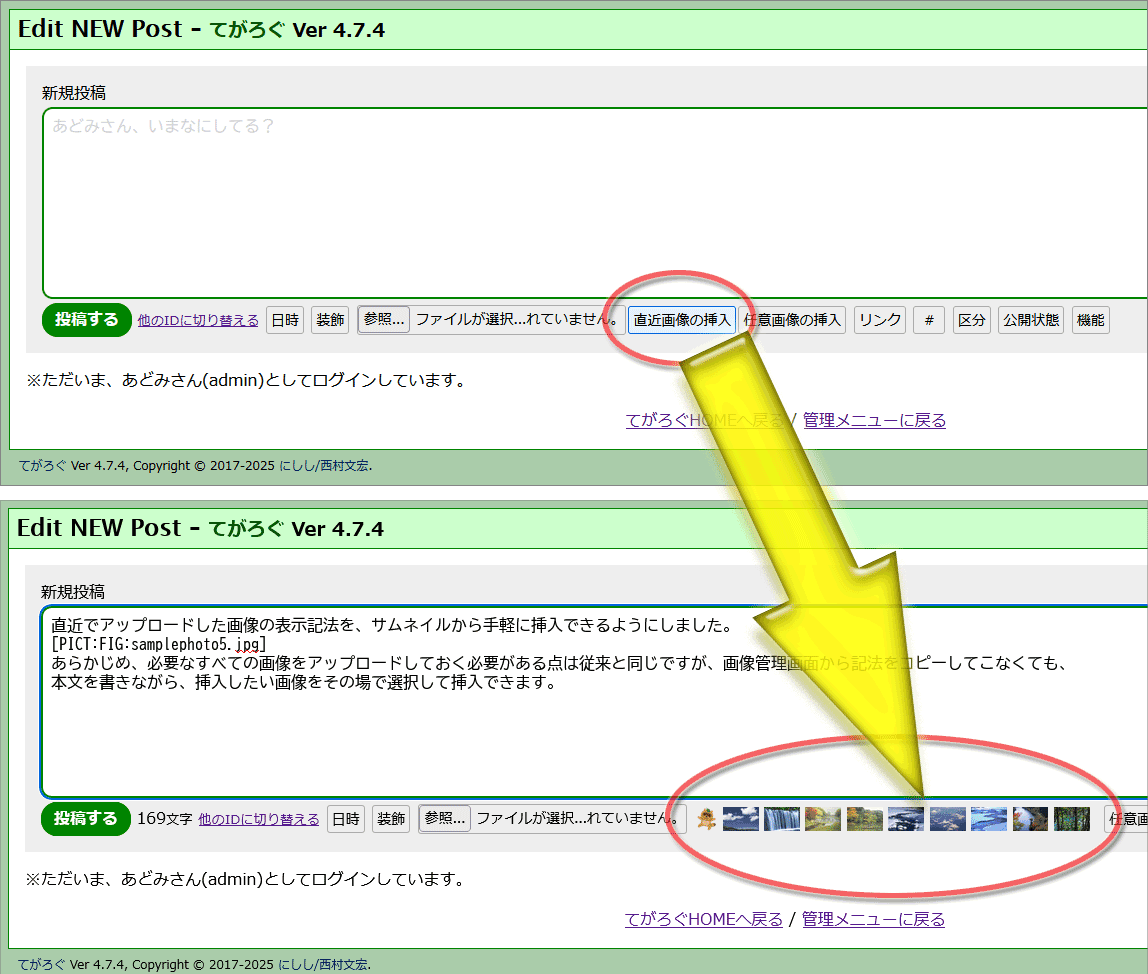
Task: Insert the waterfall photo thumbnail
Action: [x=782, y=819]
